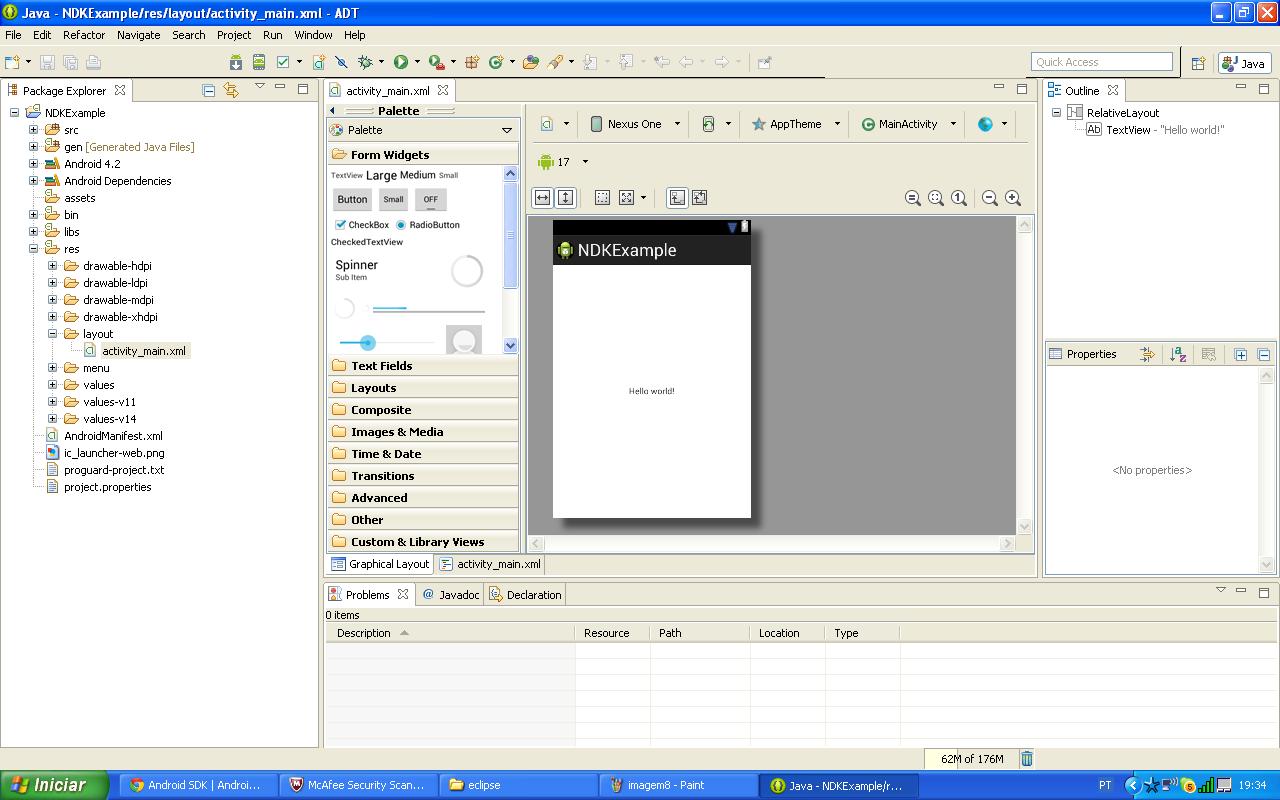
Task: Toggle layout width fill horizontal button
Action: coord(542,198)
